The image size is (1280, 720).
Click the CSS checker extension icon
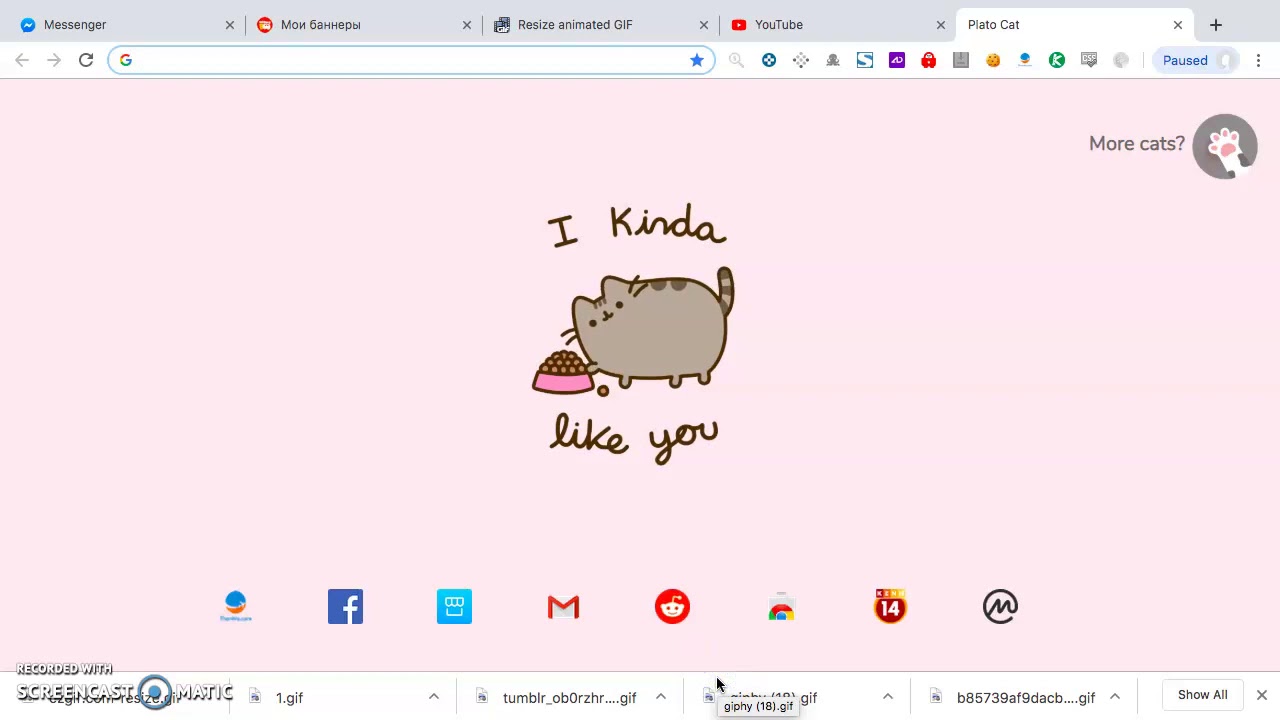(x=1089, y=60)
